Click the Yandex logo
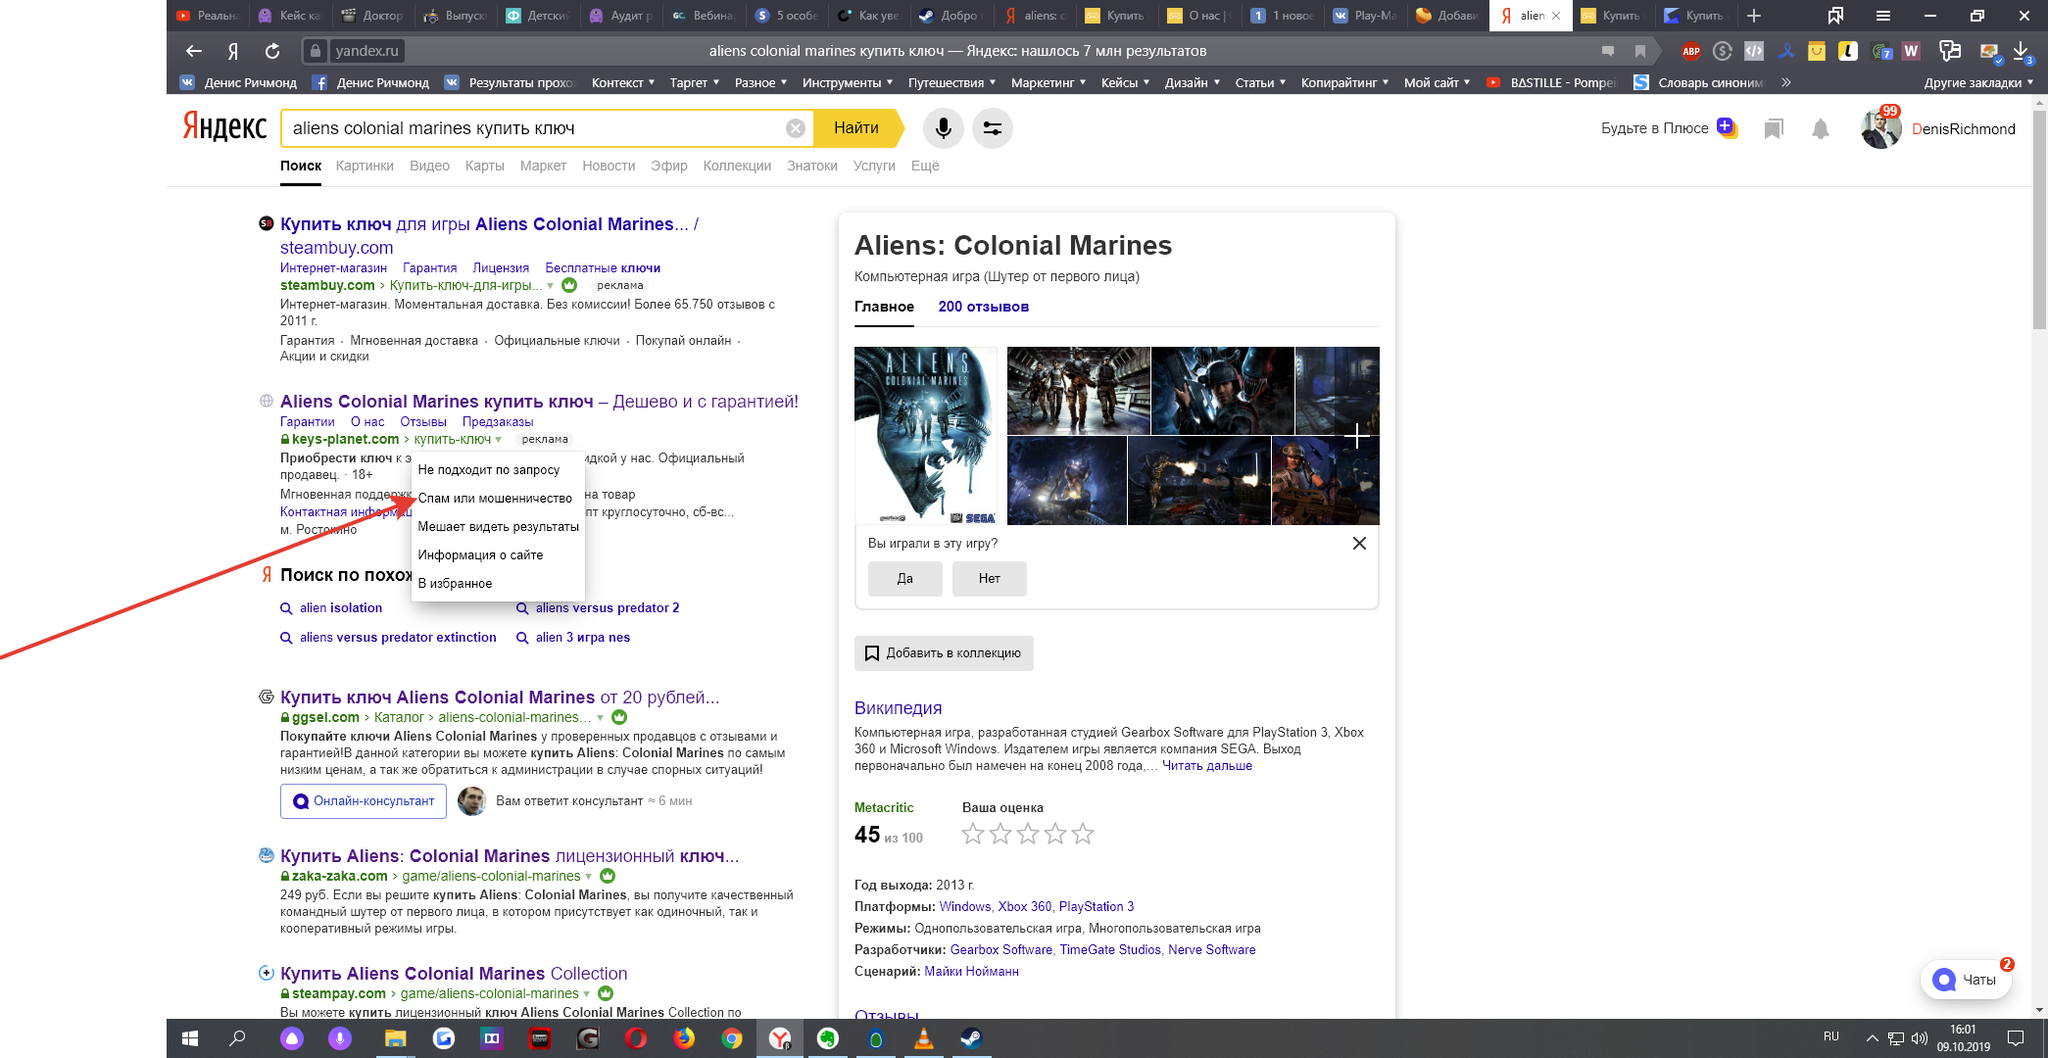 point(224,127)
